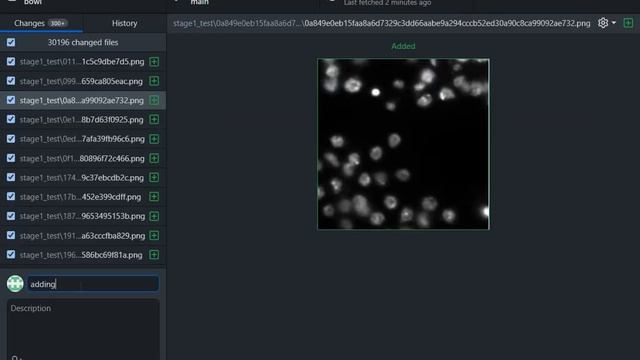Select file stage1_test\187...9653495153b.png
The image size is (640, 360).
click(82, 216)
